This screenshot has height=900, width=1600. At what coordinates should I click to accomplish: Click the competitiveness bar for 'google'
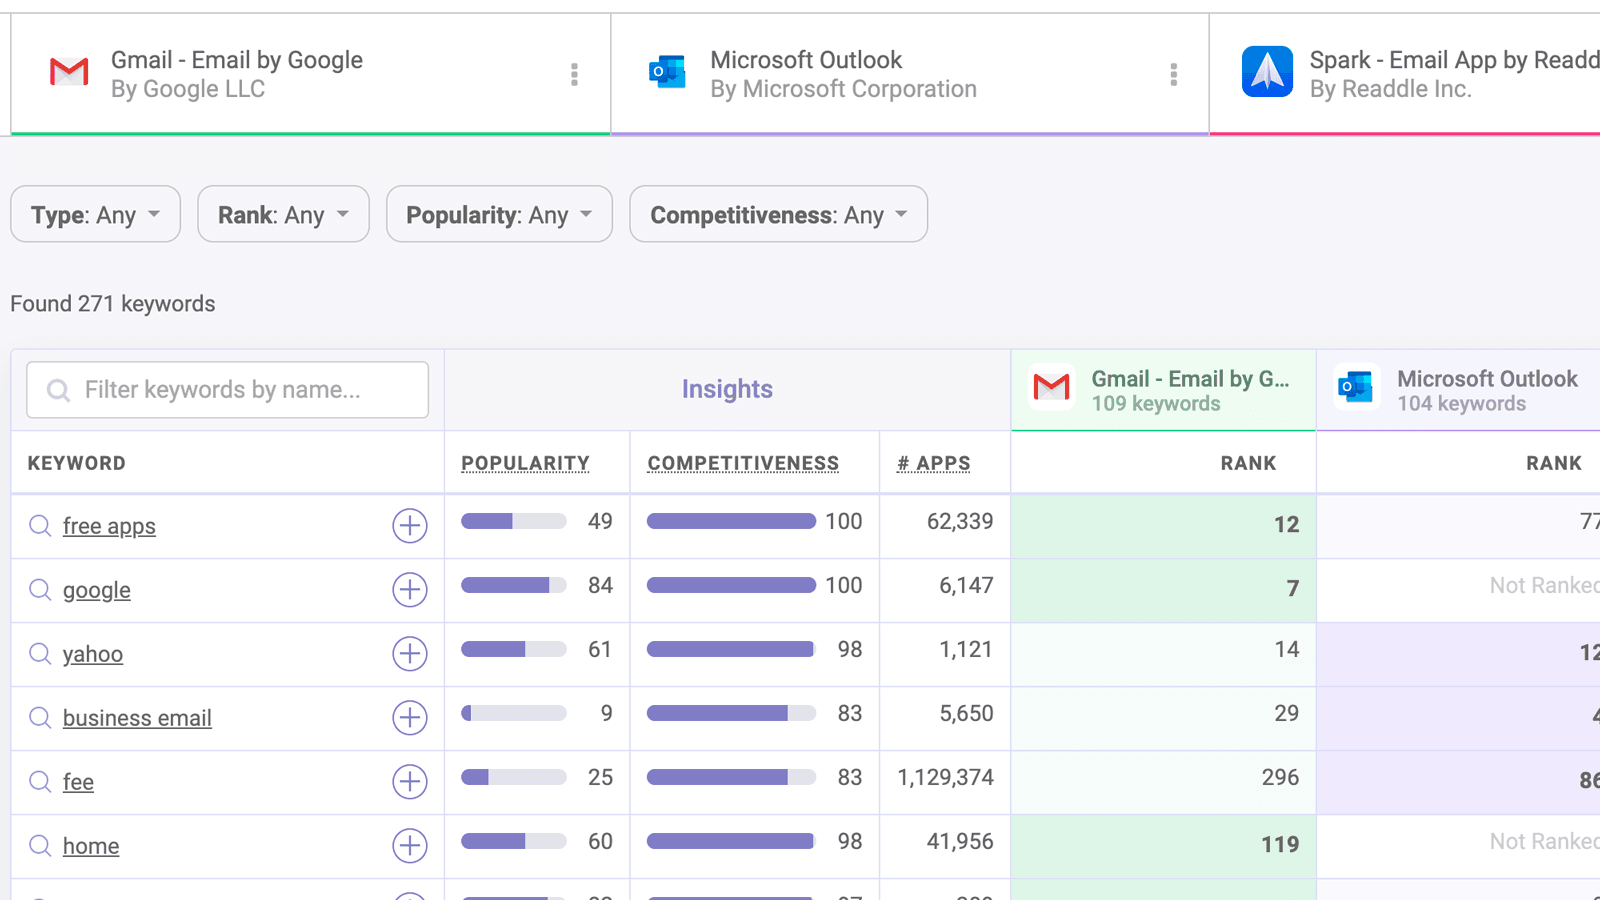tap(731, 585)
